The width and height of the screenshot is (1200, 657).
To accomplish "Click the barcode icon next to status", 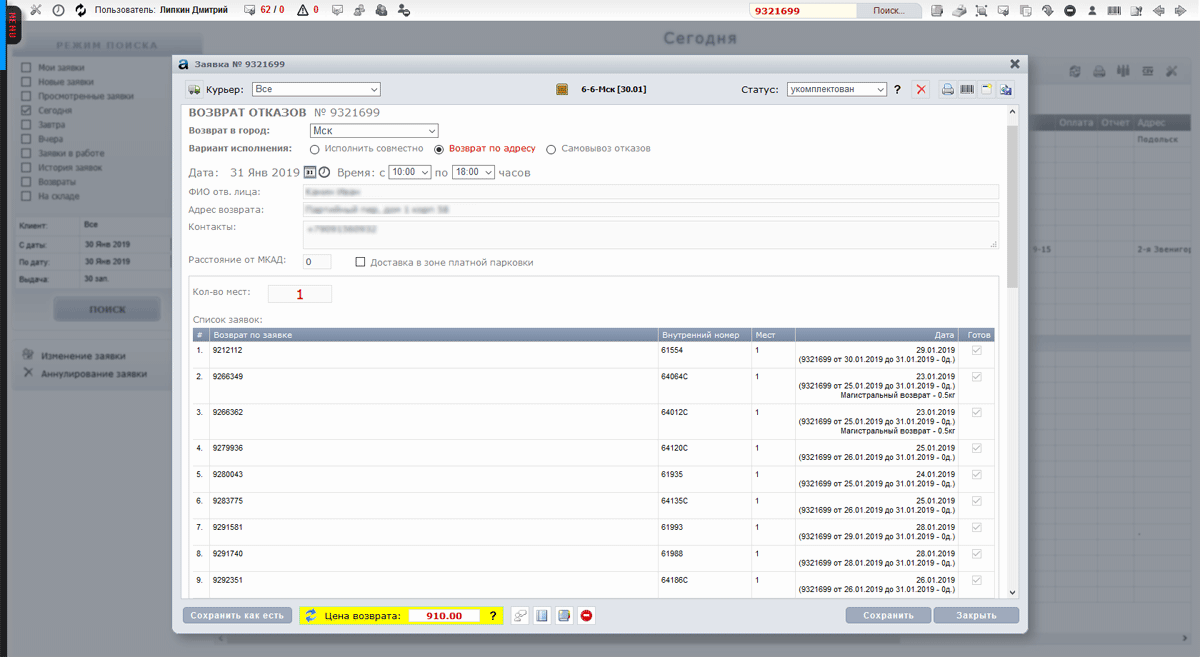I will (967, 90).
